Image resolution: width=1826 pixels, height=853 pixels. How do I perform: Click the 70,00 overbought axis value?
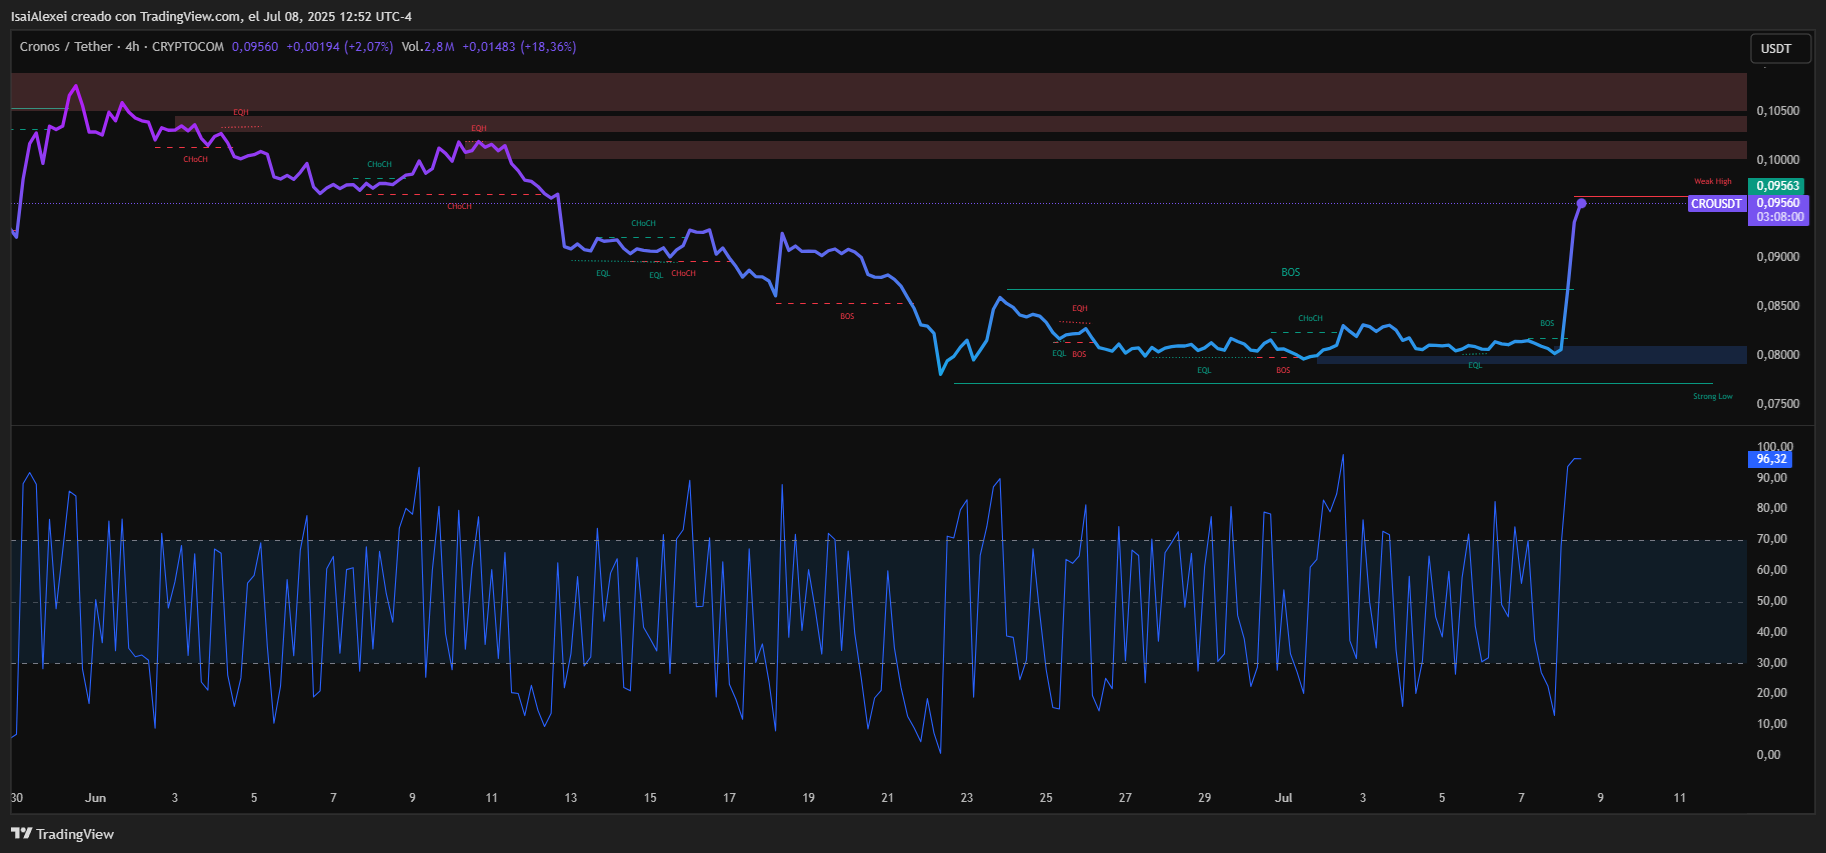coord(1772,539)
